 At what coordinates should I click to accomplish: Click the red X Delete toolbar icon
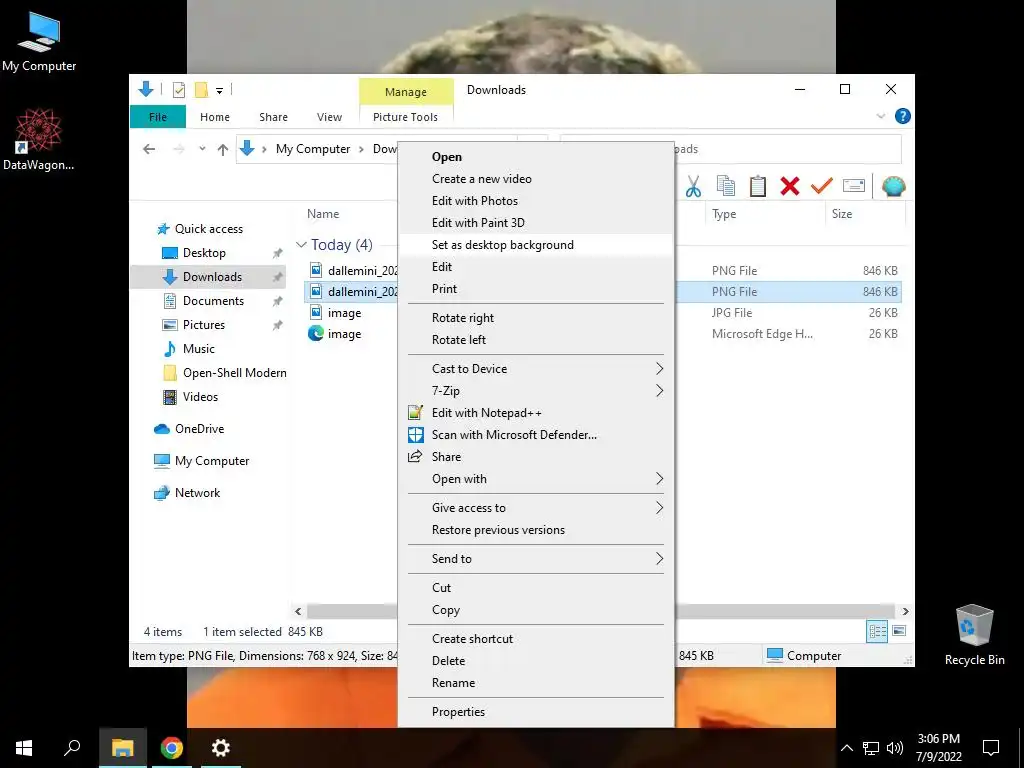790,186
